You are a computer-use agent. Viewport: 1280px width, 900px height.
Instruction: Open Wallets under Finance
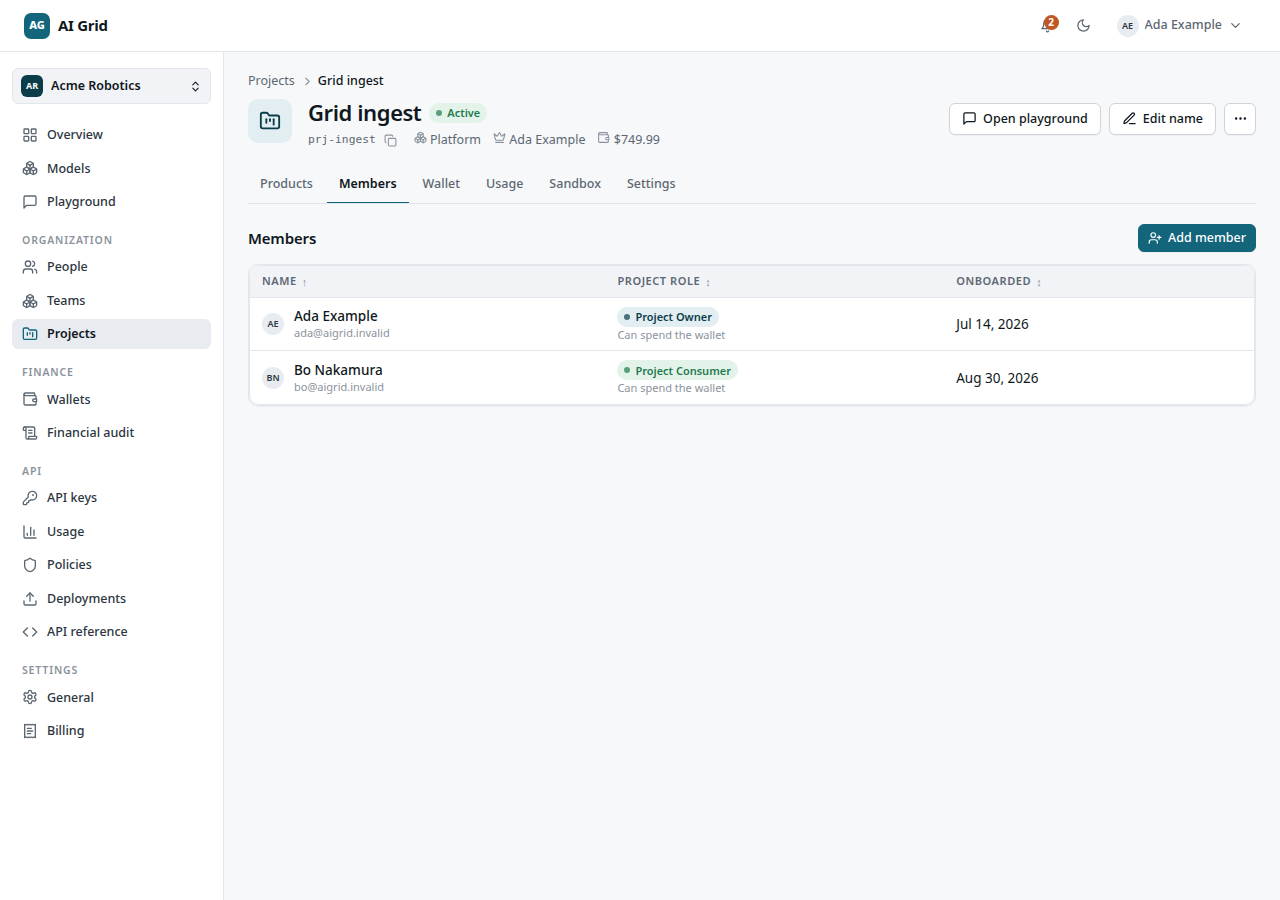pos(111,399)
